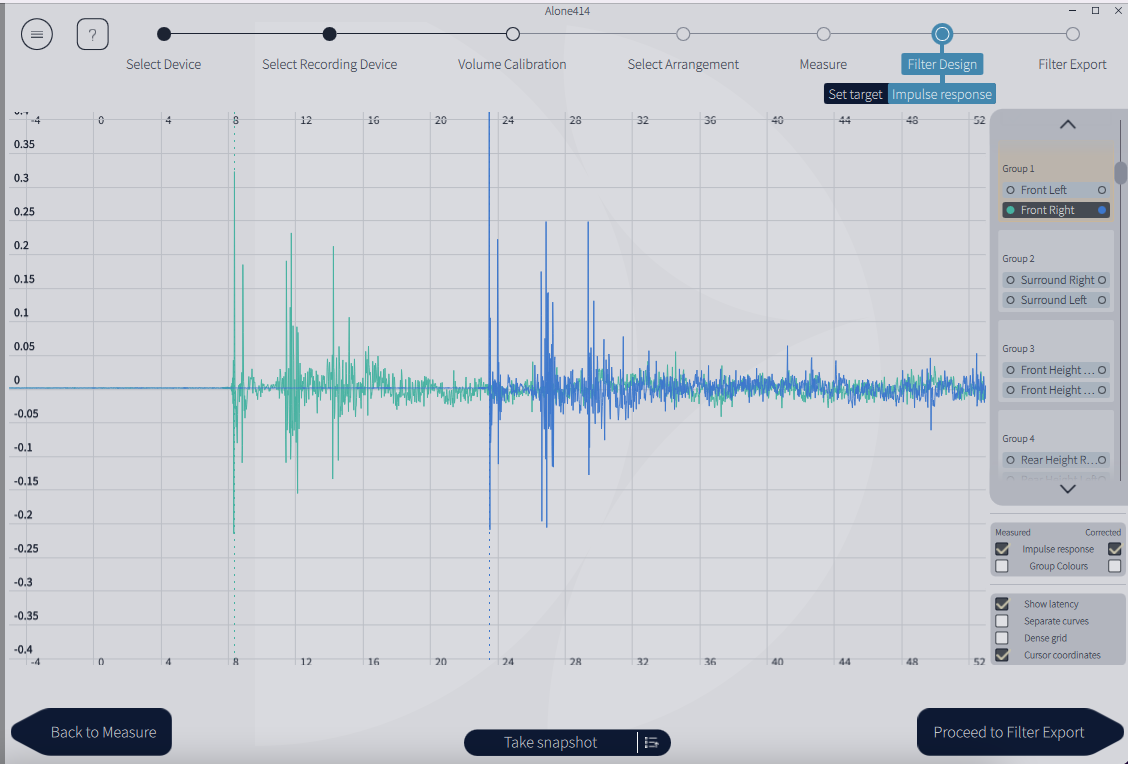Click the step circle above Volume Calibration
1128x764 pixels.
tap(512, 34)
